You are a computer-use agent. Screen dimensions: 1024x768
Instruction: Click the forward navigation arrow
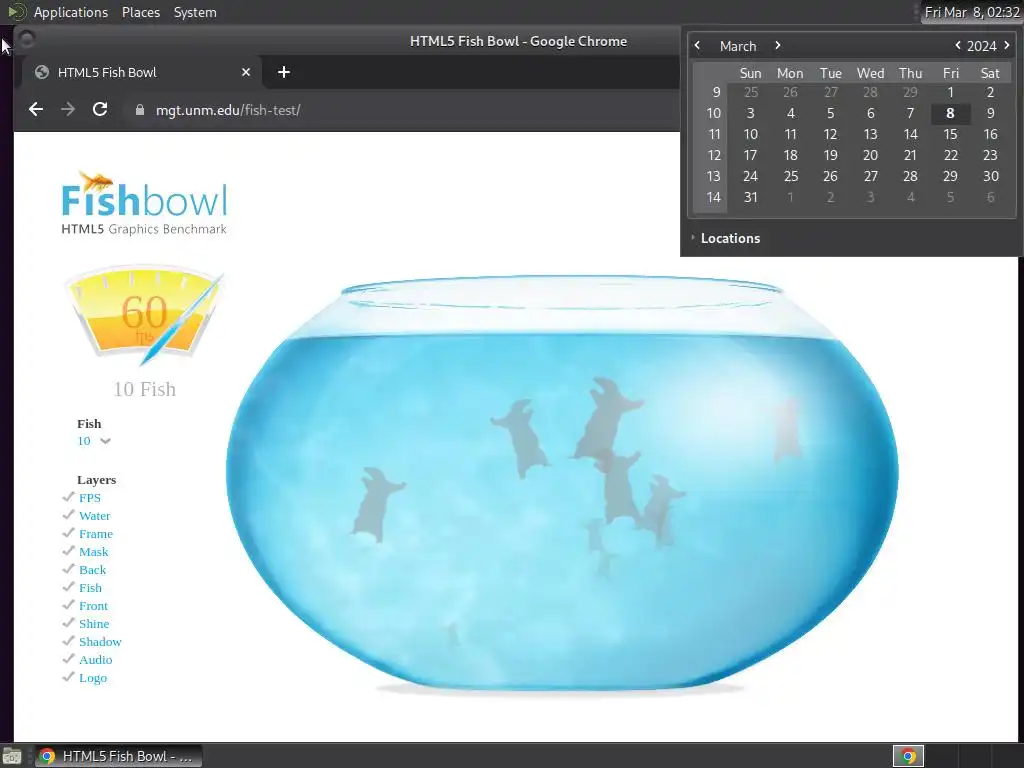[68, 110]
